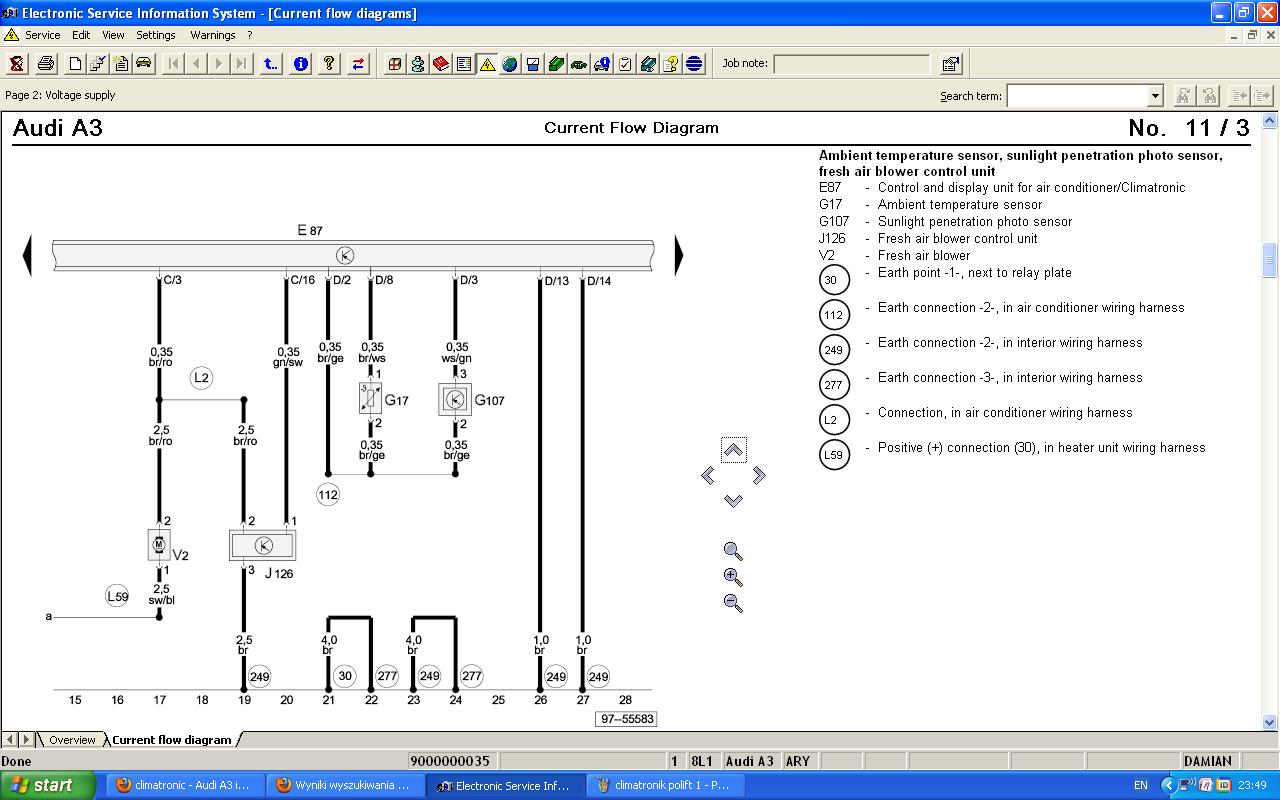Image resolution: width=1280 pixels, height=800 pixels.
Task: Click the checklist page toolbar icon
Action: click(98, 64)
